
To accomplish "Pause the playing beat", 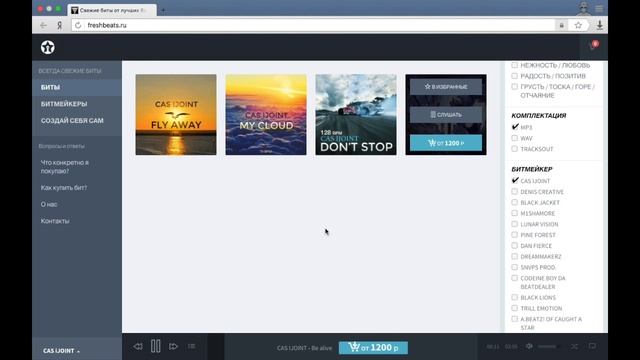I will pos(156,346).
